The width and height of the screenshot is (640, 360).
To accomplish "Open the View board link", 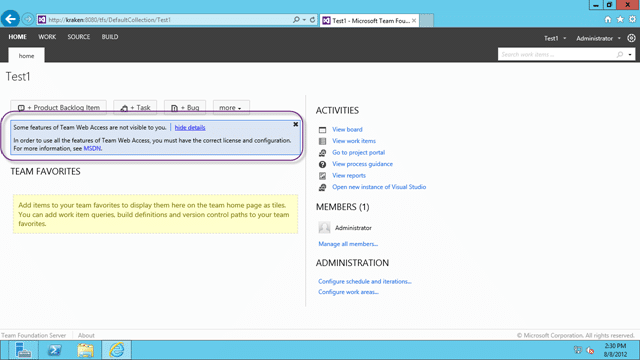I will (x=347, y=129).
